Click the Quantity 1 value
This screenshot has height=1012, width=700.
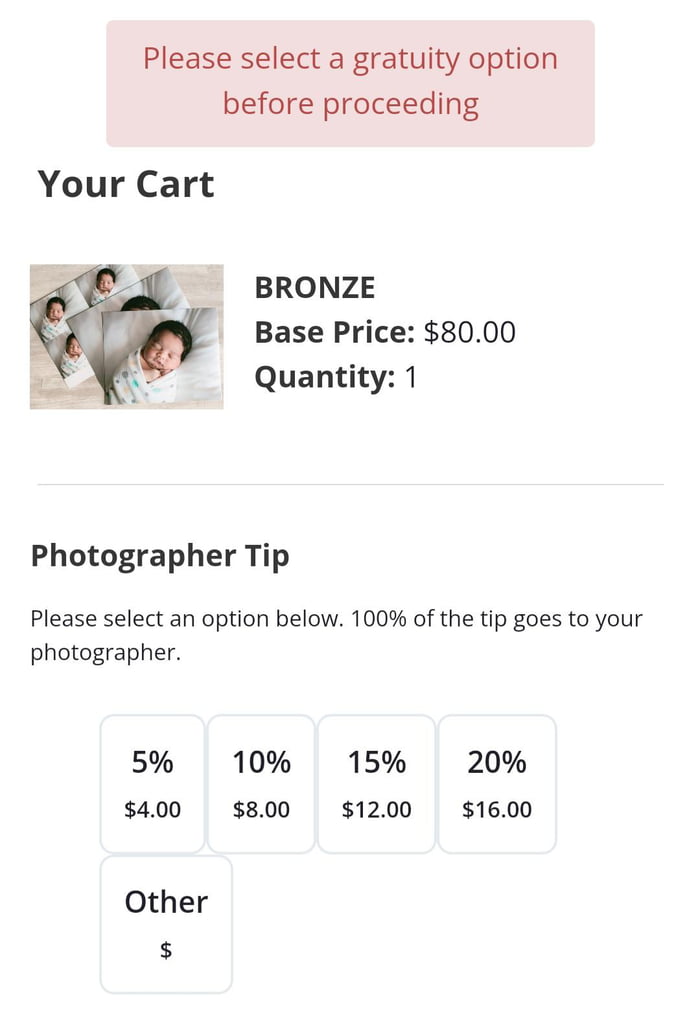(x=410, y=378)
